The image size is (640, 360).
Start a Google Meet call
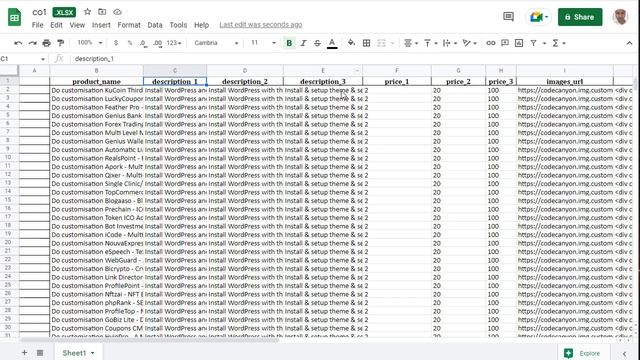coord(539,17)
